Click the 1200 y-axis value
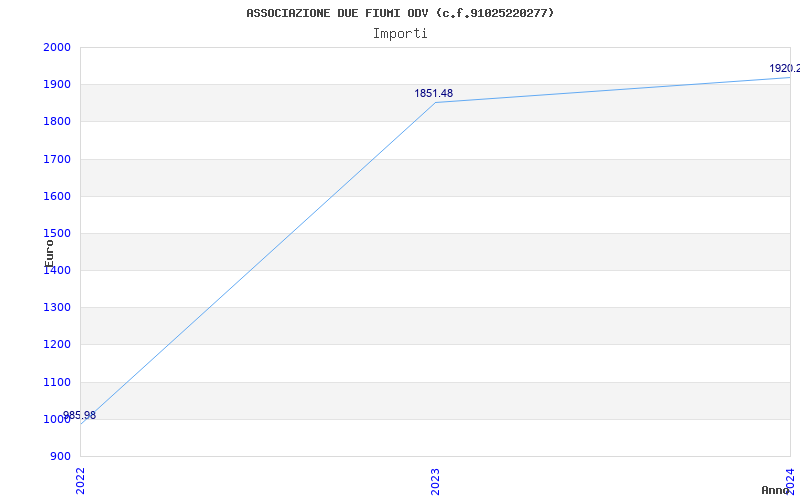 [x=57, y=345]
